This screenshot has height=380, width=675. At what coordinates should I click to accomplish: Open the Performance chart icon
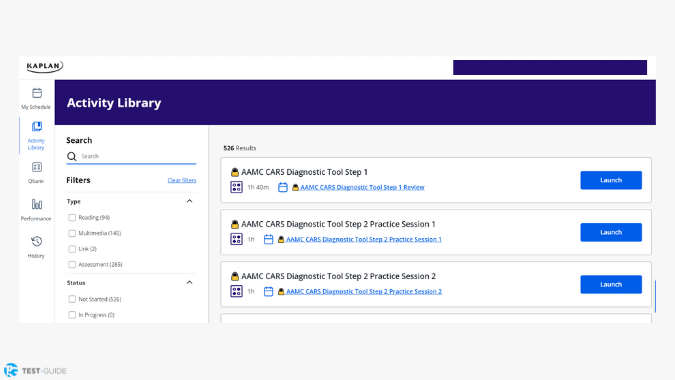click(x=37, y=204)
